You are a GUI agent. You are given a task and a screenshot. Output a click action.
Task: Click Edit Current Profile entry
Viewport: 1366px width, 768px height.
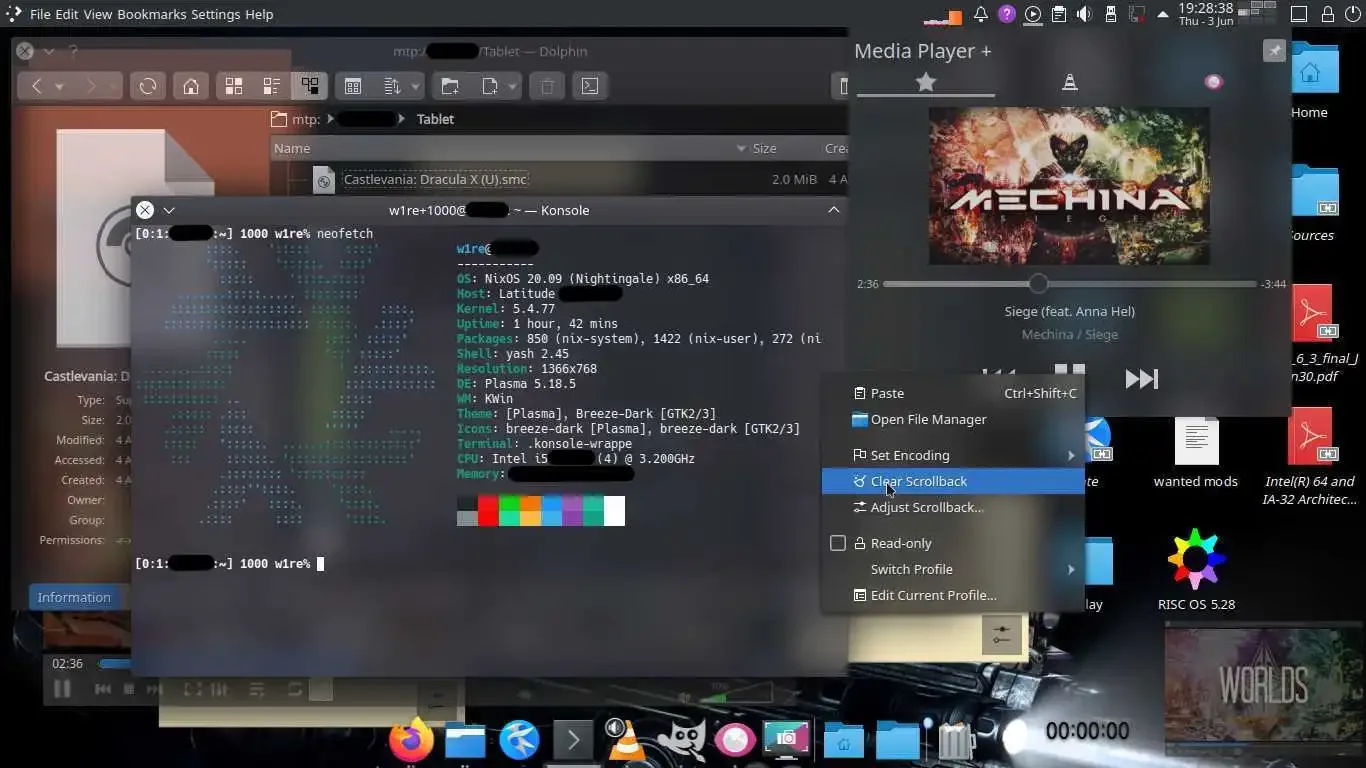tap(953, 595)
